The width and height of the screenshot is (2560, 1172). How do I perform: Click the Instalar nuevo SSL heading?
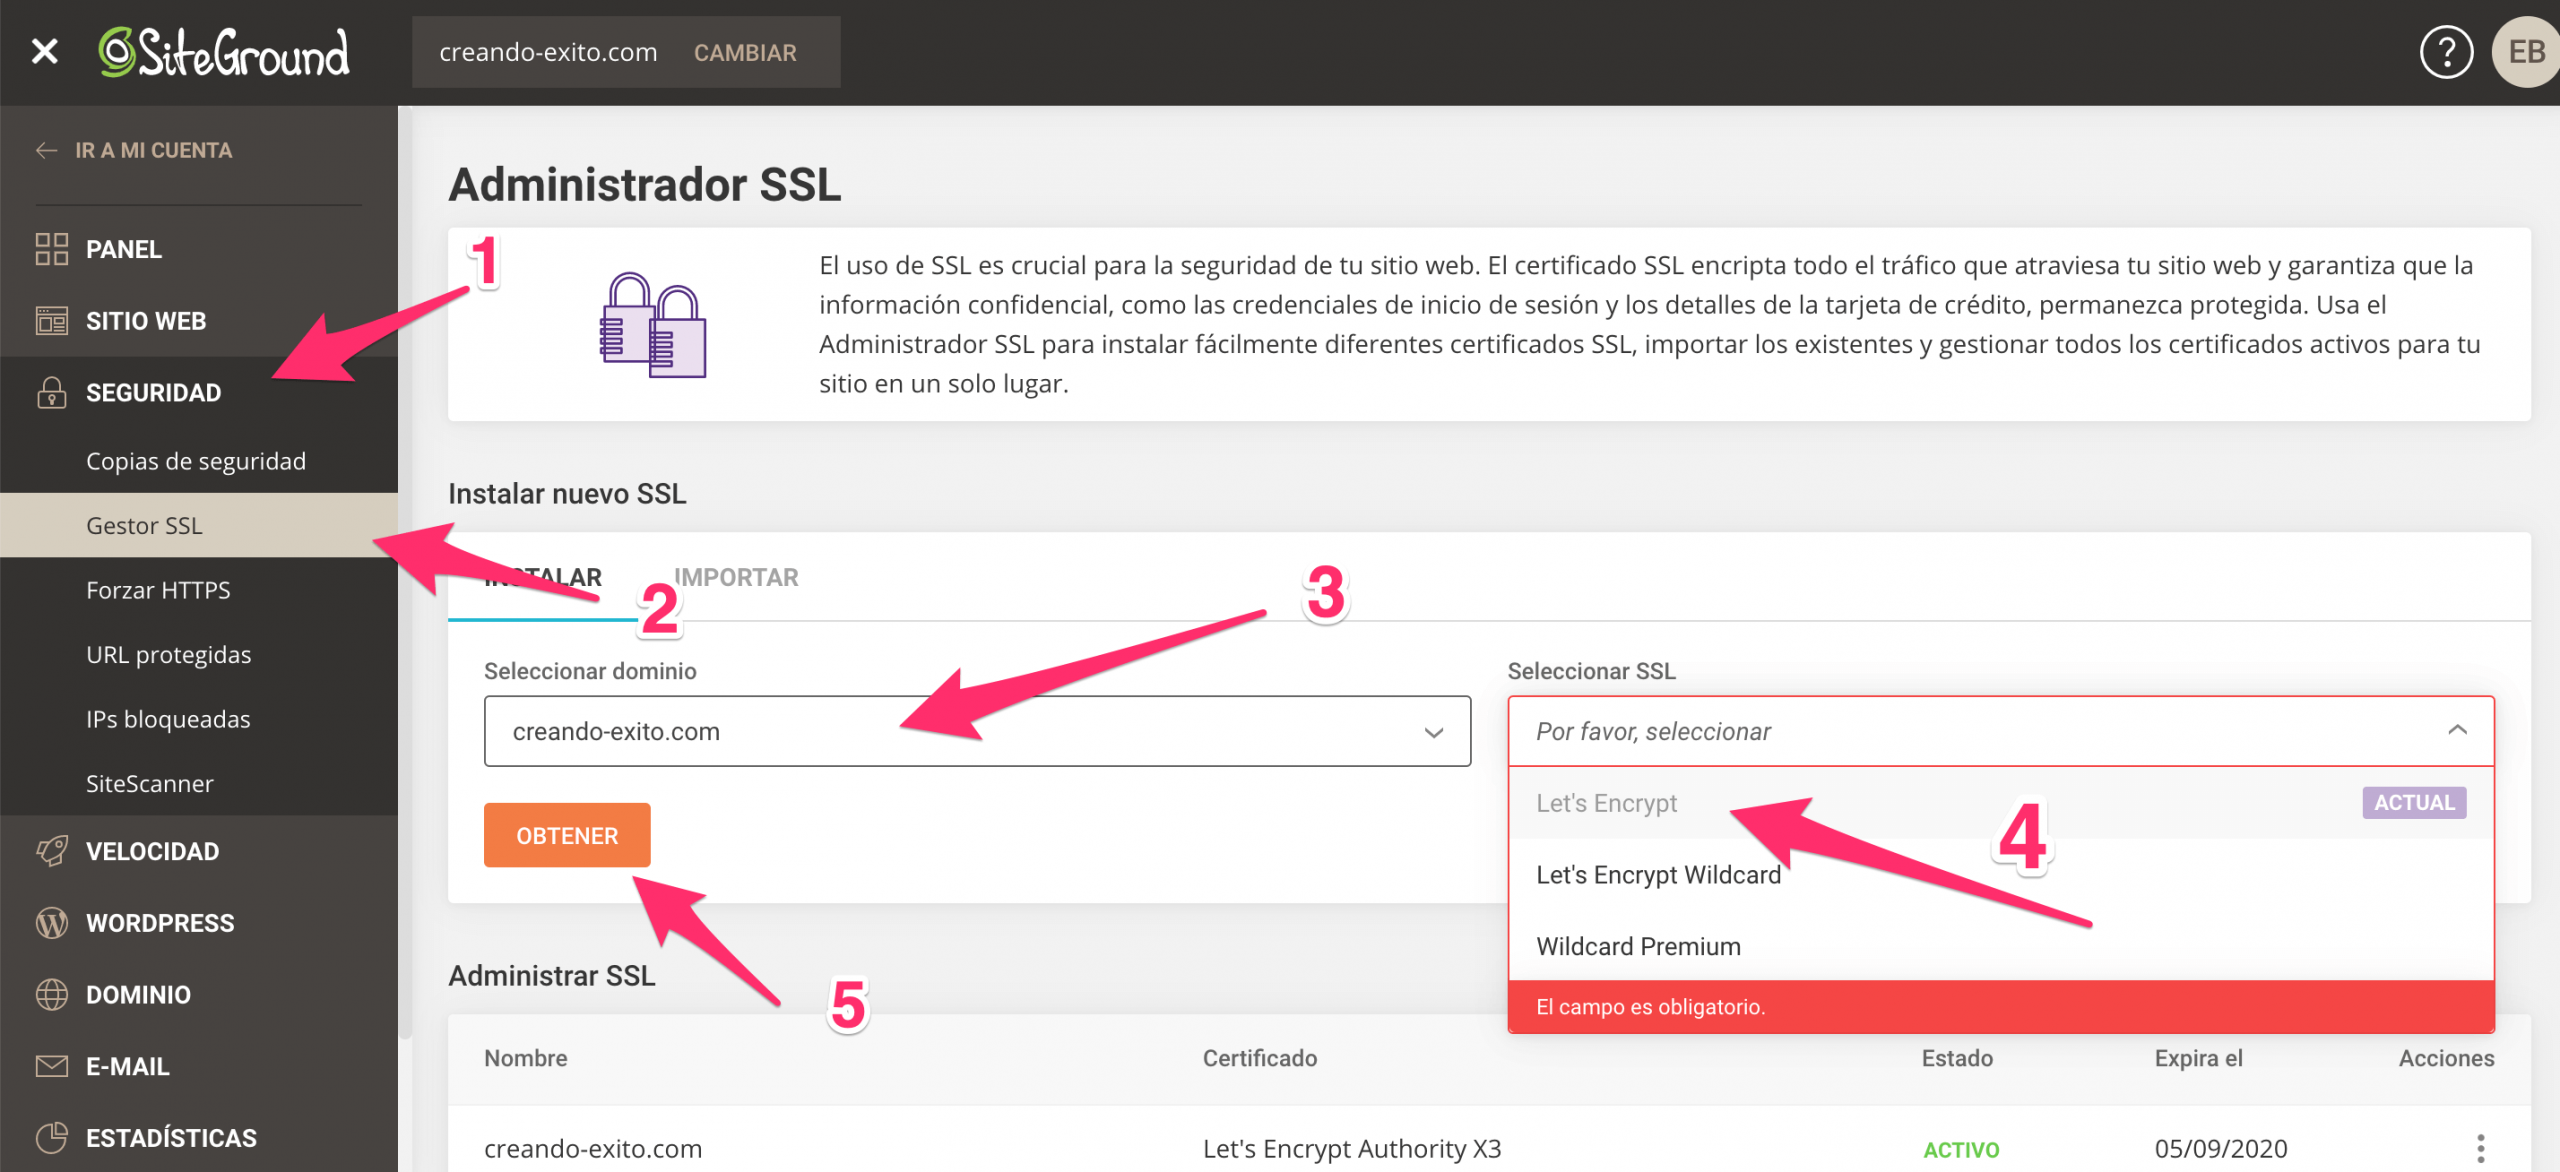pyautogui.click(x=567, y=494)
